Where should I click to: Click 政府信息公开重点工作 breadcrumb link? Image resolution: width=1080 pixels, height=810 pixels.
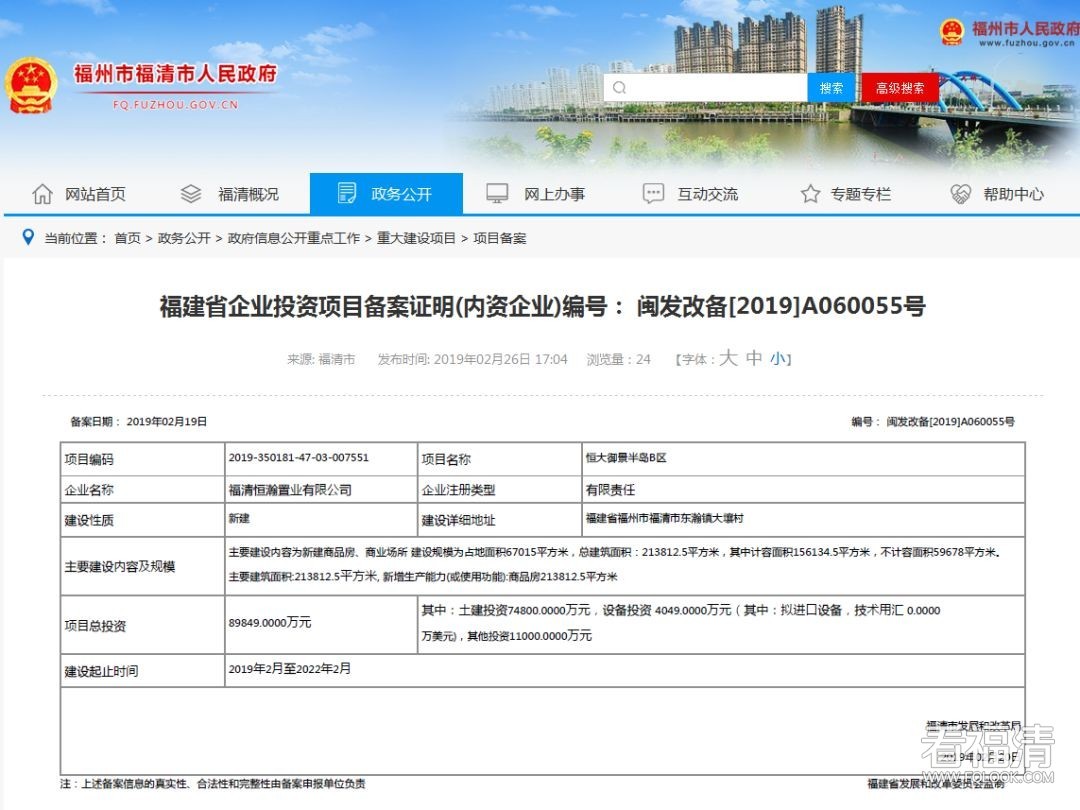click(293, 238)
